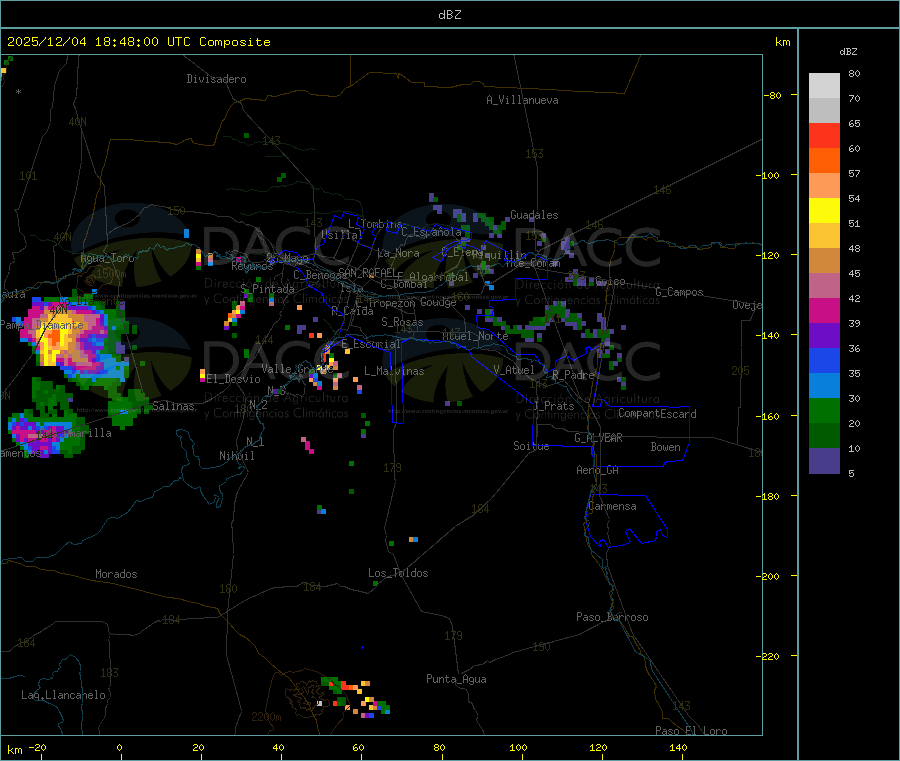Click the radar echo cluster near 2200m volcano
The width and height of the screenshot is (900, 761).
coord(356,698)
